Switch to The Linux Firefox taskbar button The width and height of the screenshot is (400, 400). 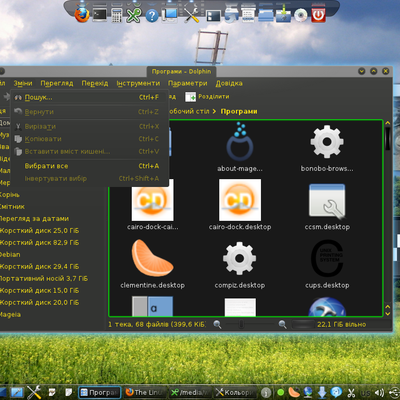[x=145, y=393]
